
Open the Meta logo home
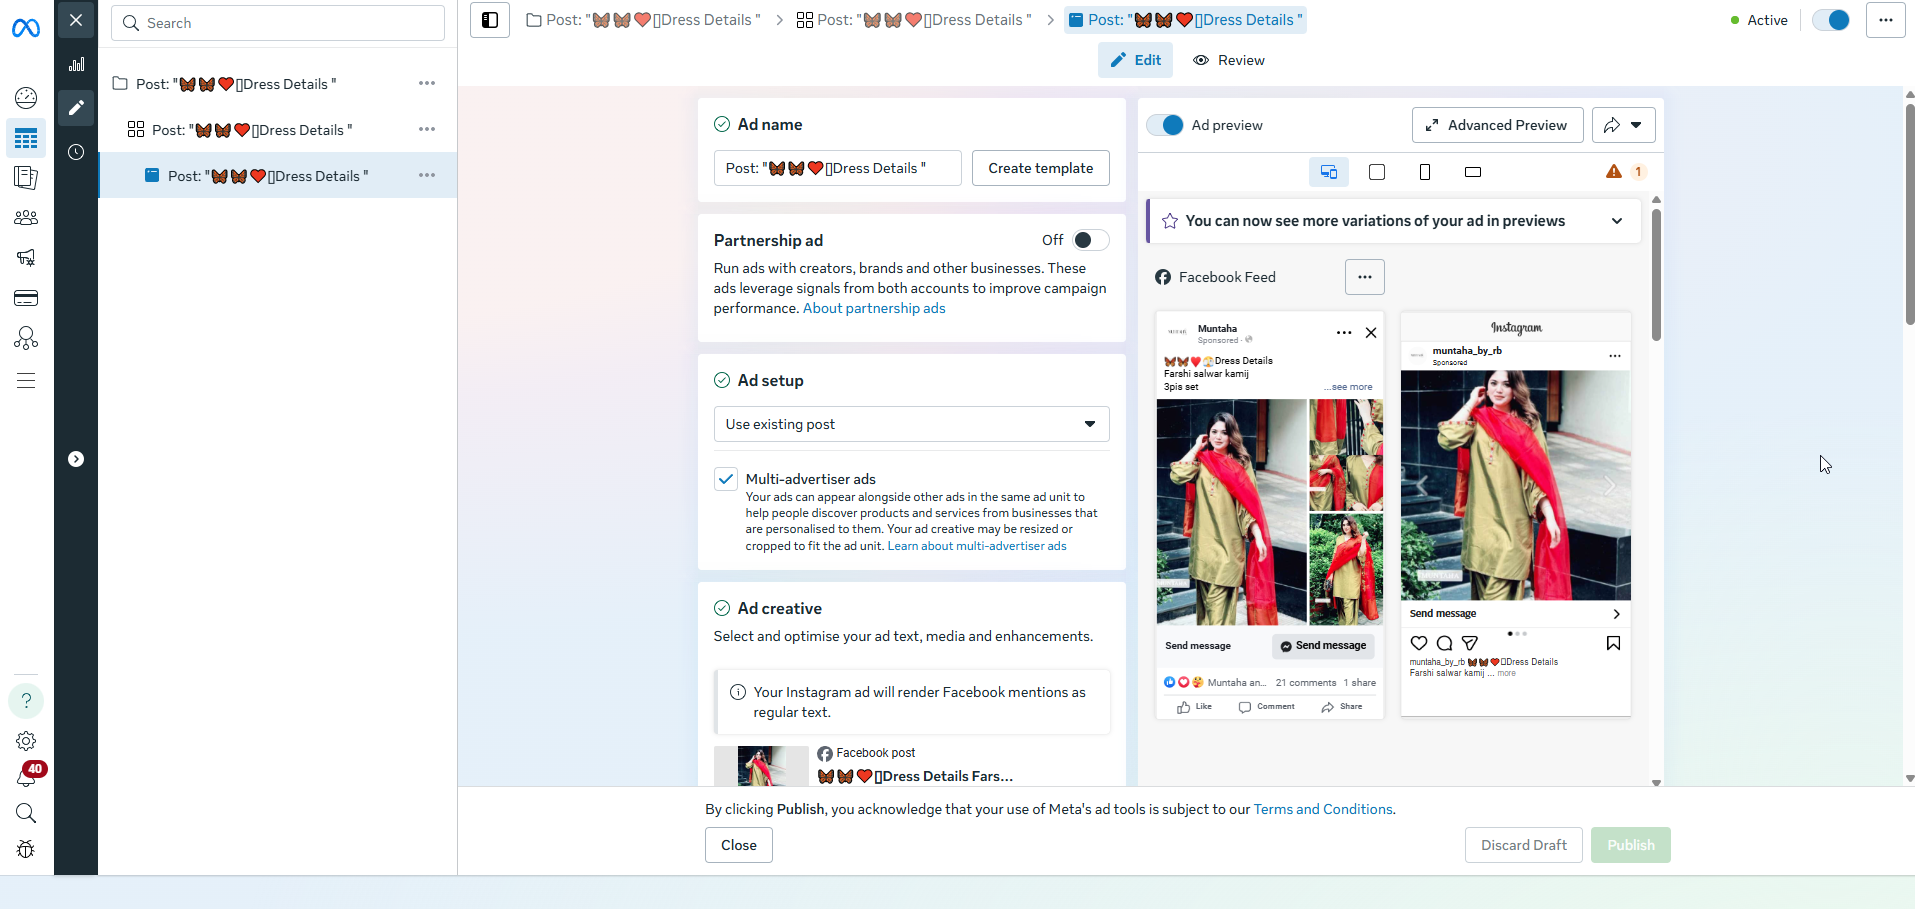tap(26, 29)
